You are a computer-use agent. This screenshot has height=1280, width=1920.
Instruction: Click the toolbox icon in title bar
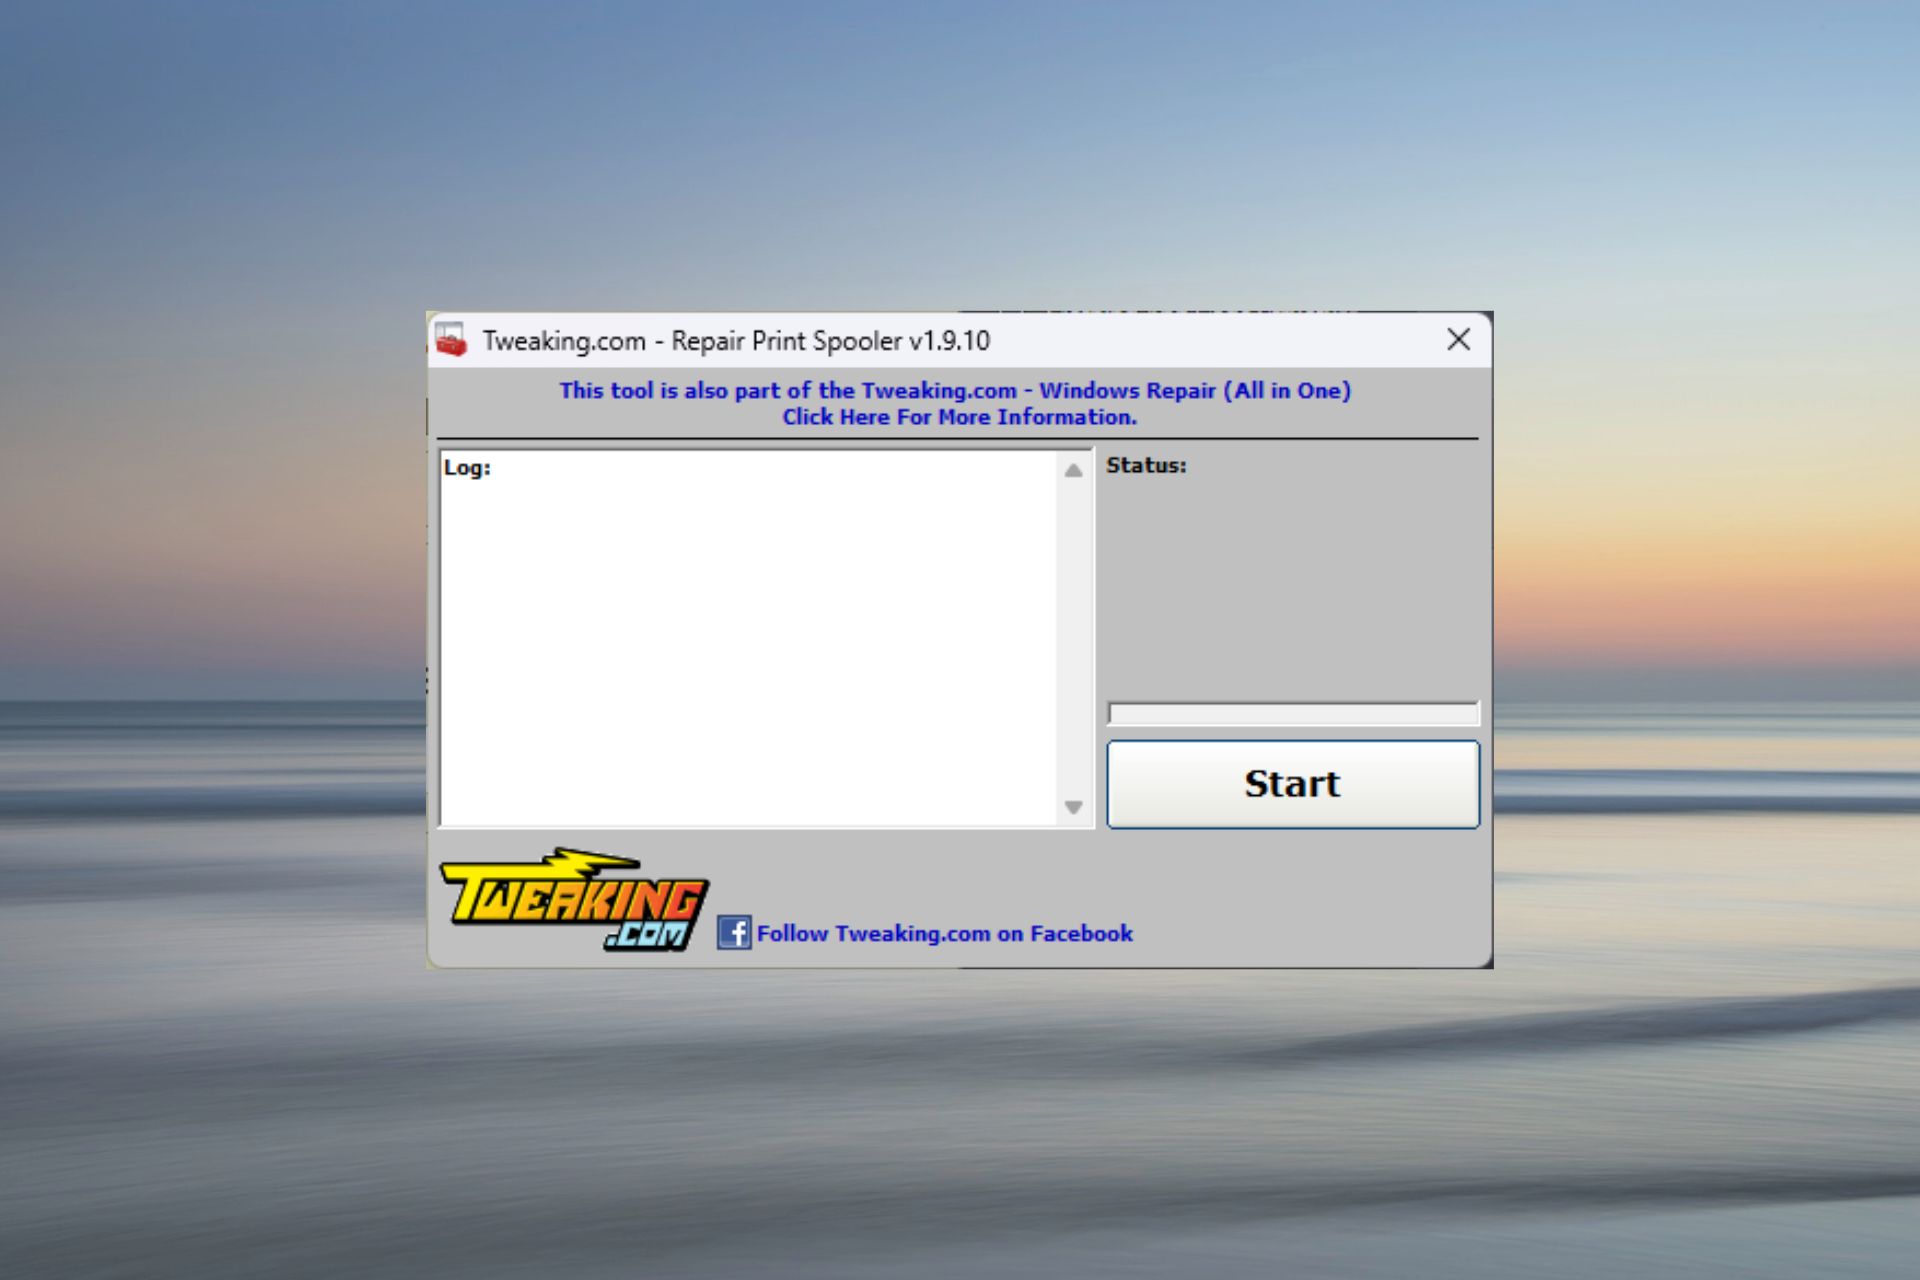[451, 340]
